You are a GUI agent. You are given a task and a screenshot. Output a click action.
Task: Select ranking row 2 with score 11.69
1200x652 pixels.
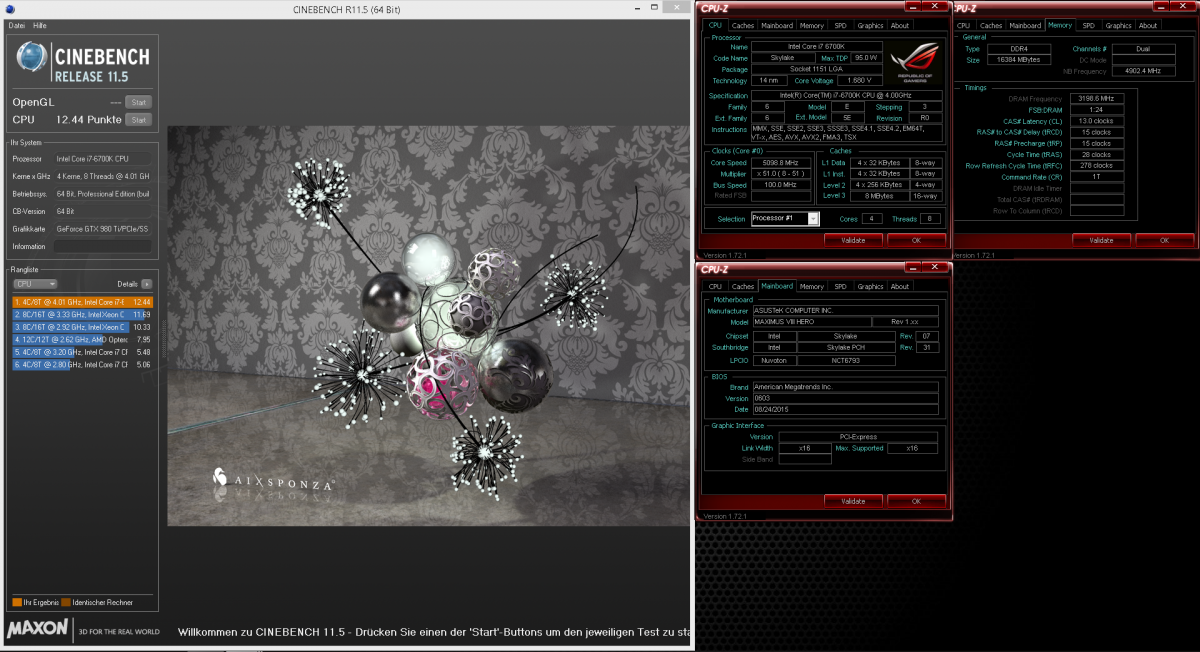click(x=82, y=314)
